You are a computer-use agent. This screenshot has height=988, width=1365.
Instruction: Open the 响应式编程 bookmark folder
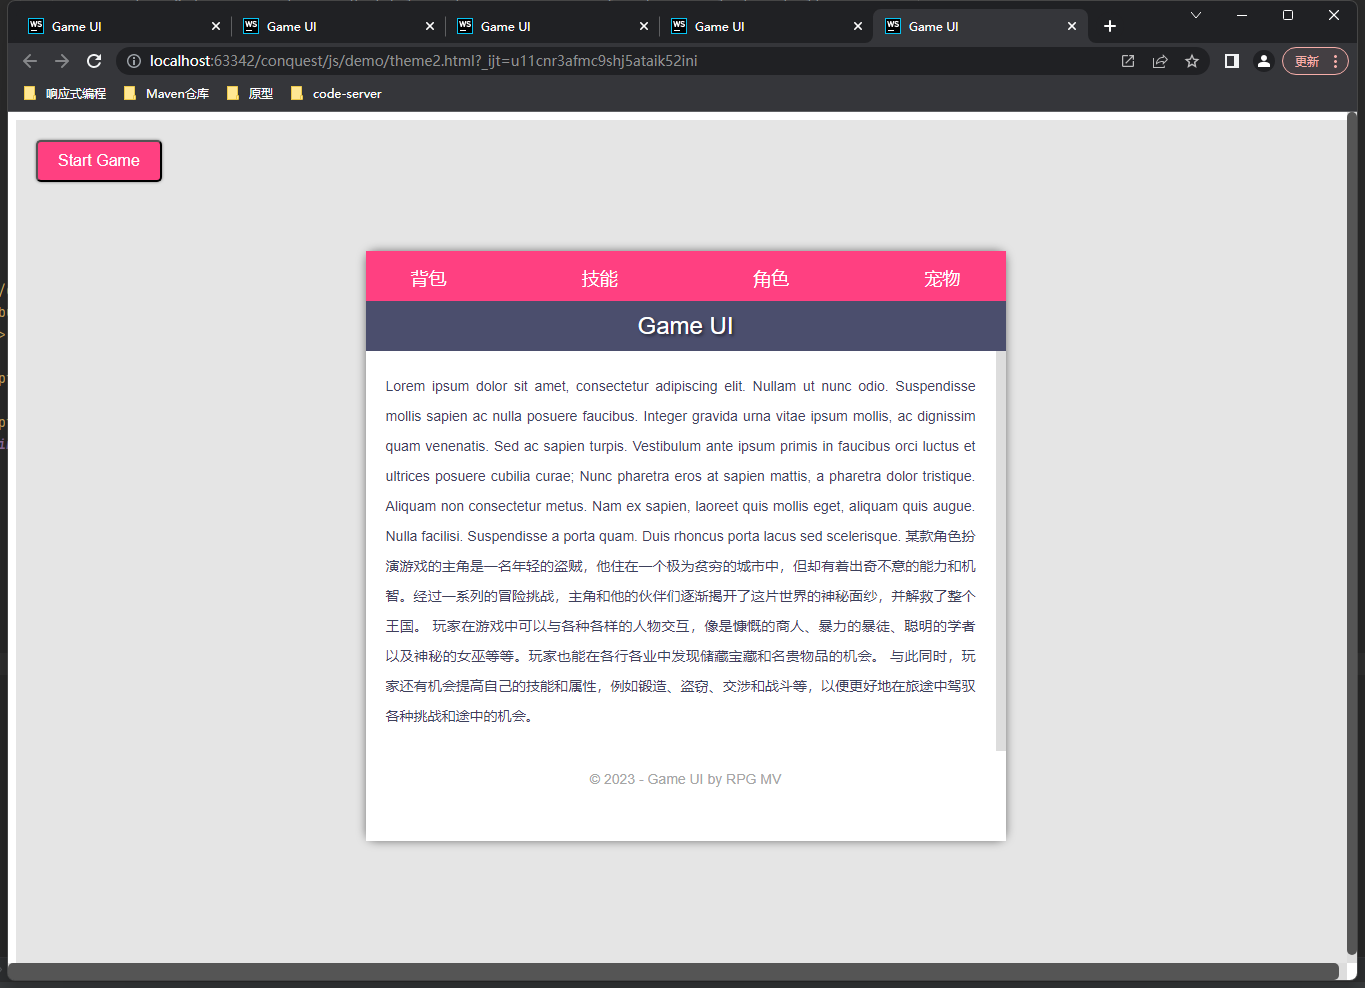click(x=65, y=94)
